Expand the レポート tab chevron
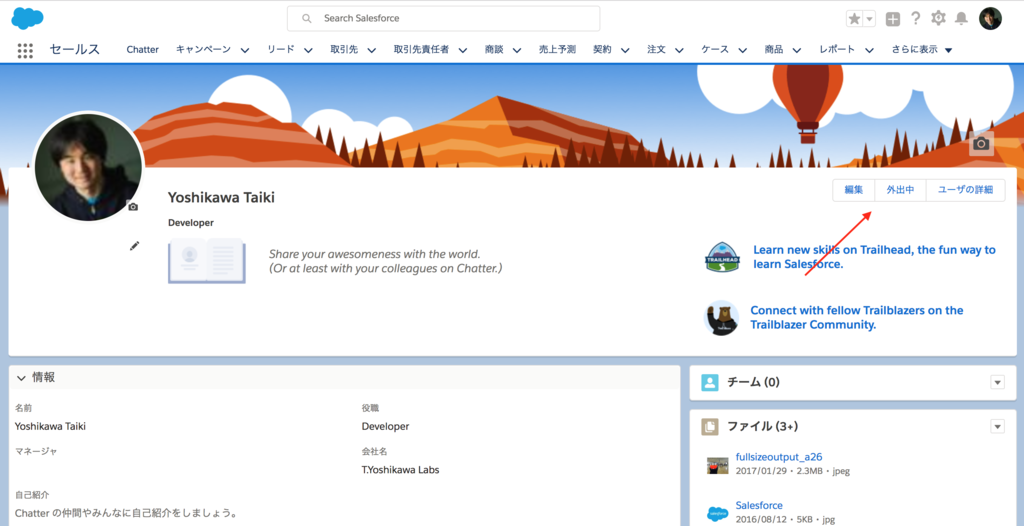The width and height of the screenshot is (1024, 526). 870,50
